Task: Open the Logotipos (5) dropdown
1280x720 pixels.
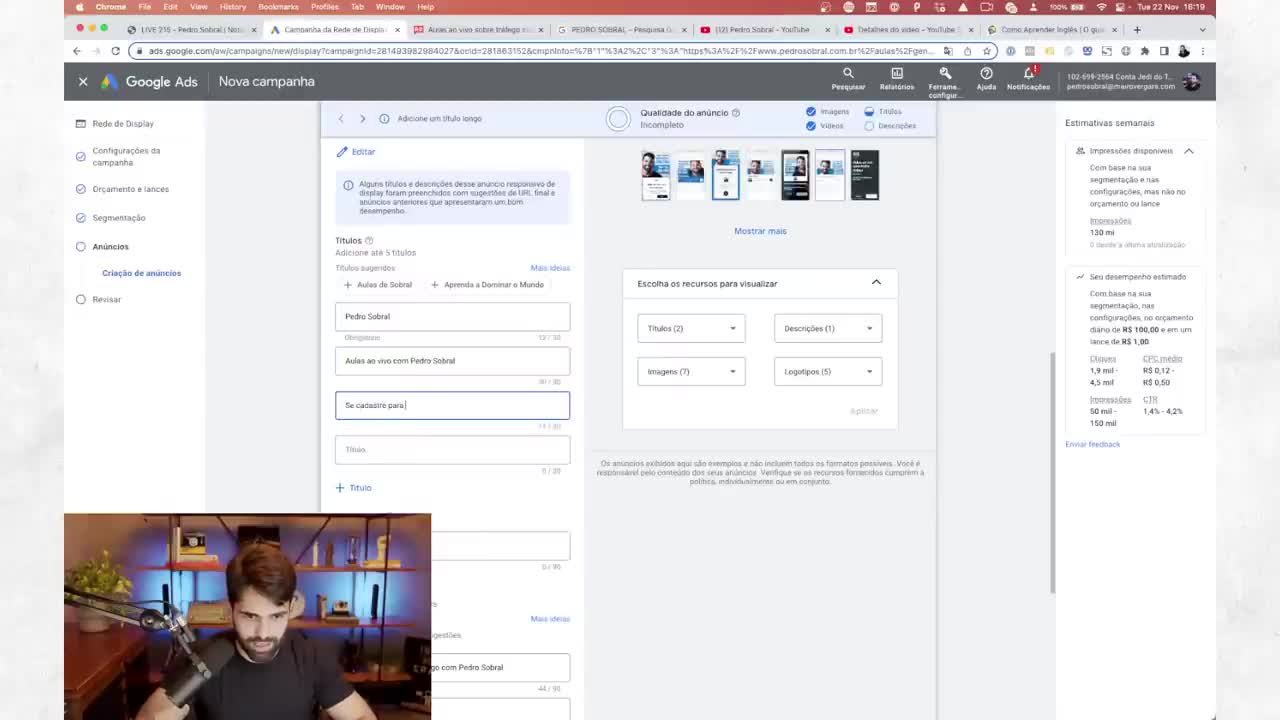Action: [x=828, y=372]
